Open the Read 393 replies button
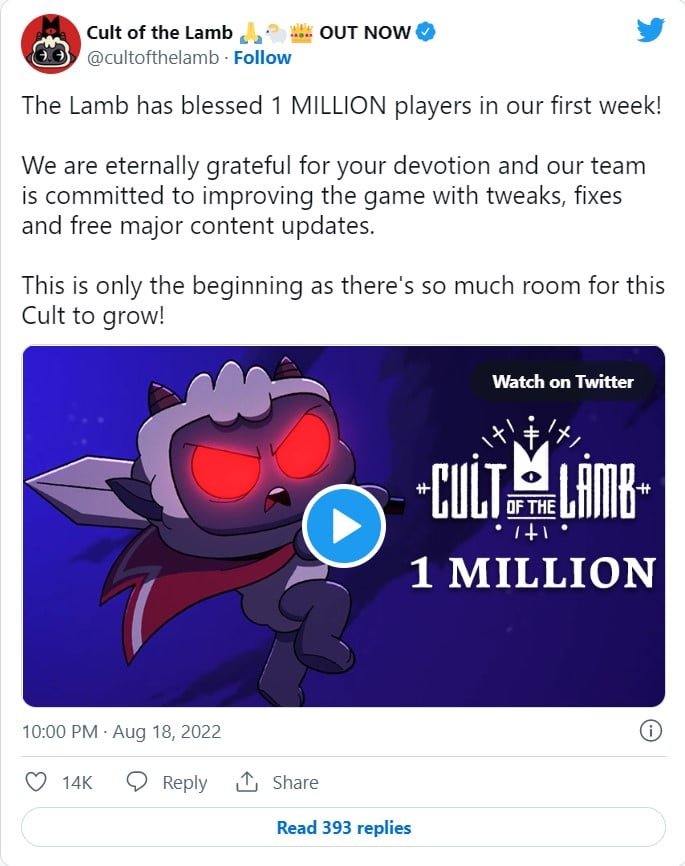The width and height of the screenshot is (685, 866). 344,827
